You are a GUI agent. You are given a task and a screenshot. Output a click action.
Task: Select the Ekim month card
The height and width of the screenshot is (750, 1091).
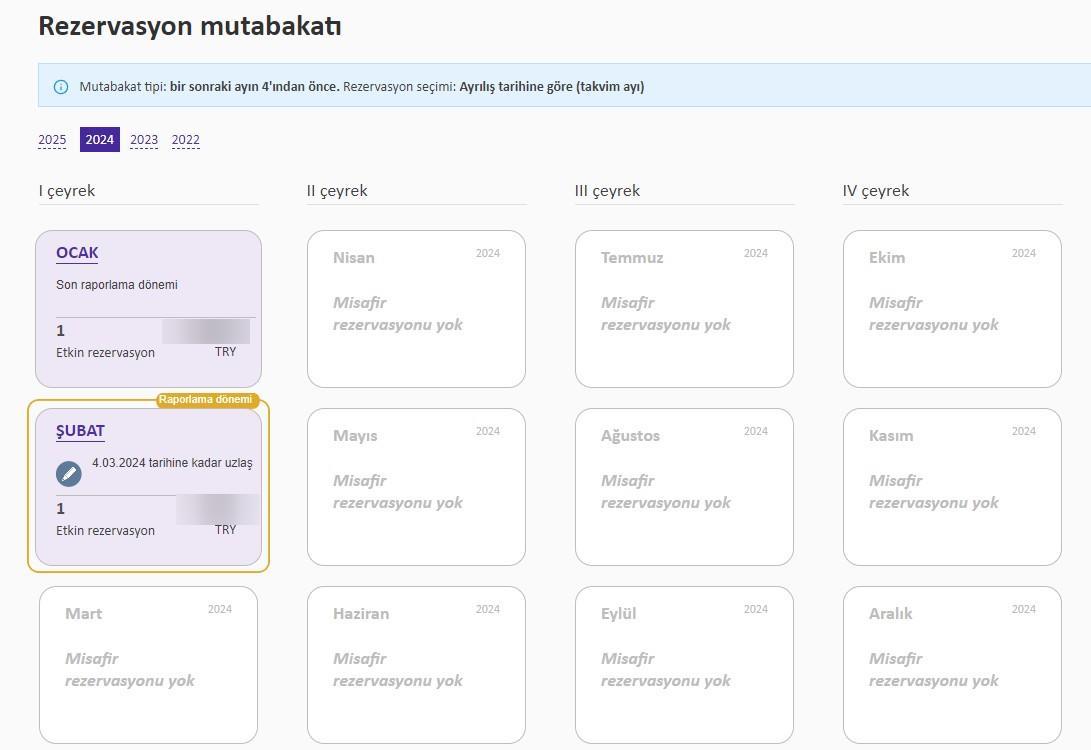952,309
